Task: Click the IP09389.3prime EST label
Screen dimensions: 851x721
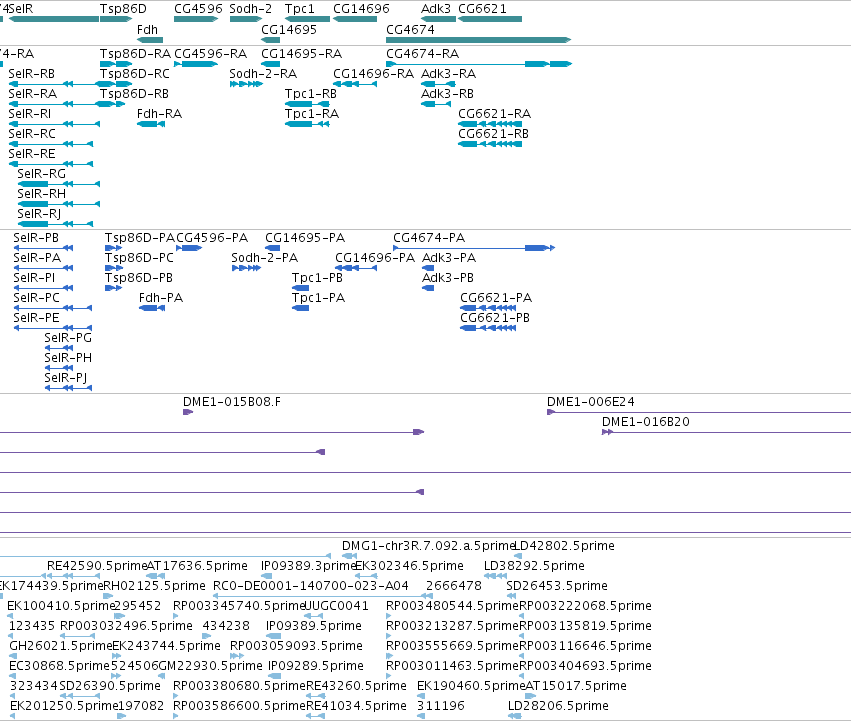Action: [309, 566]
